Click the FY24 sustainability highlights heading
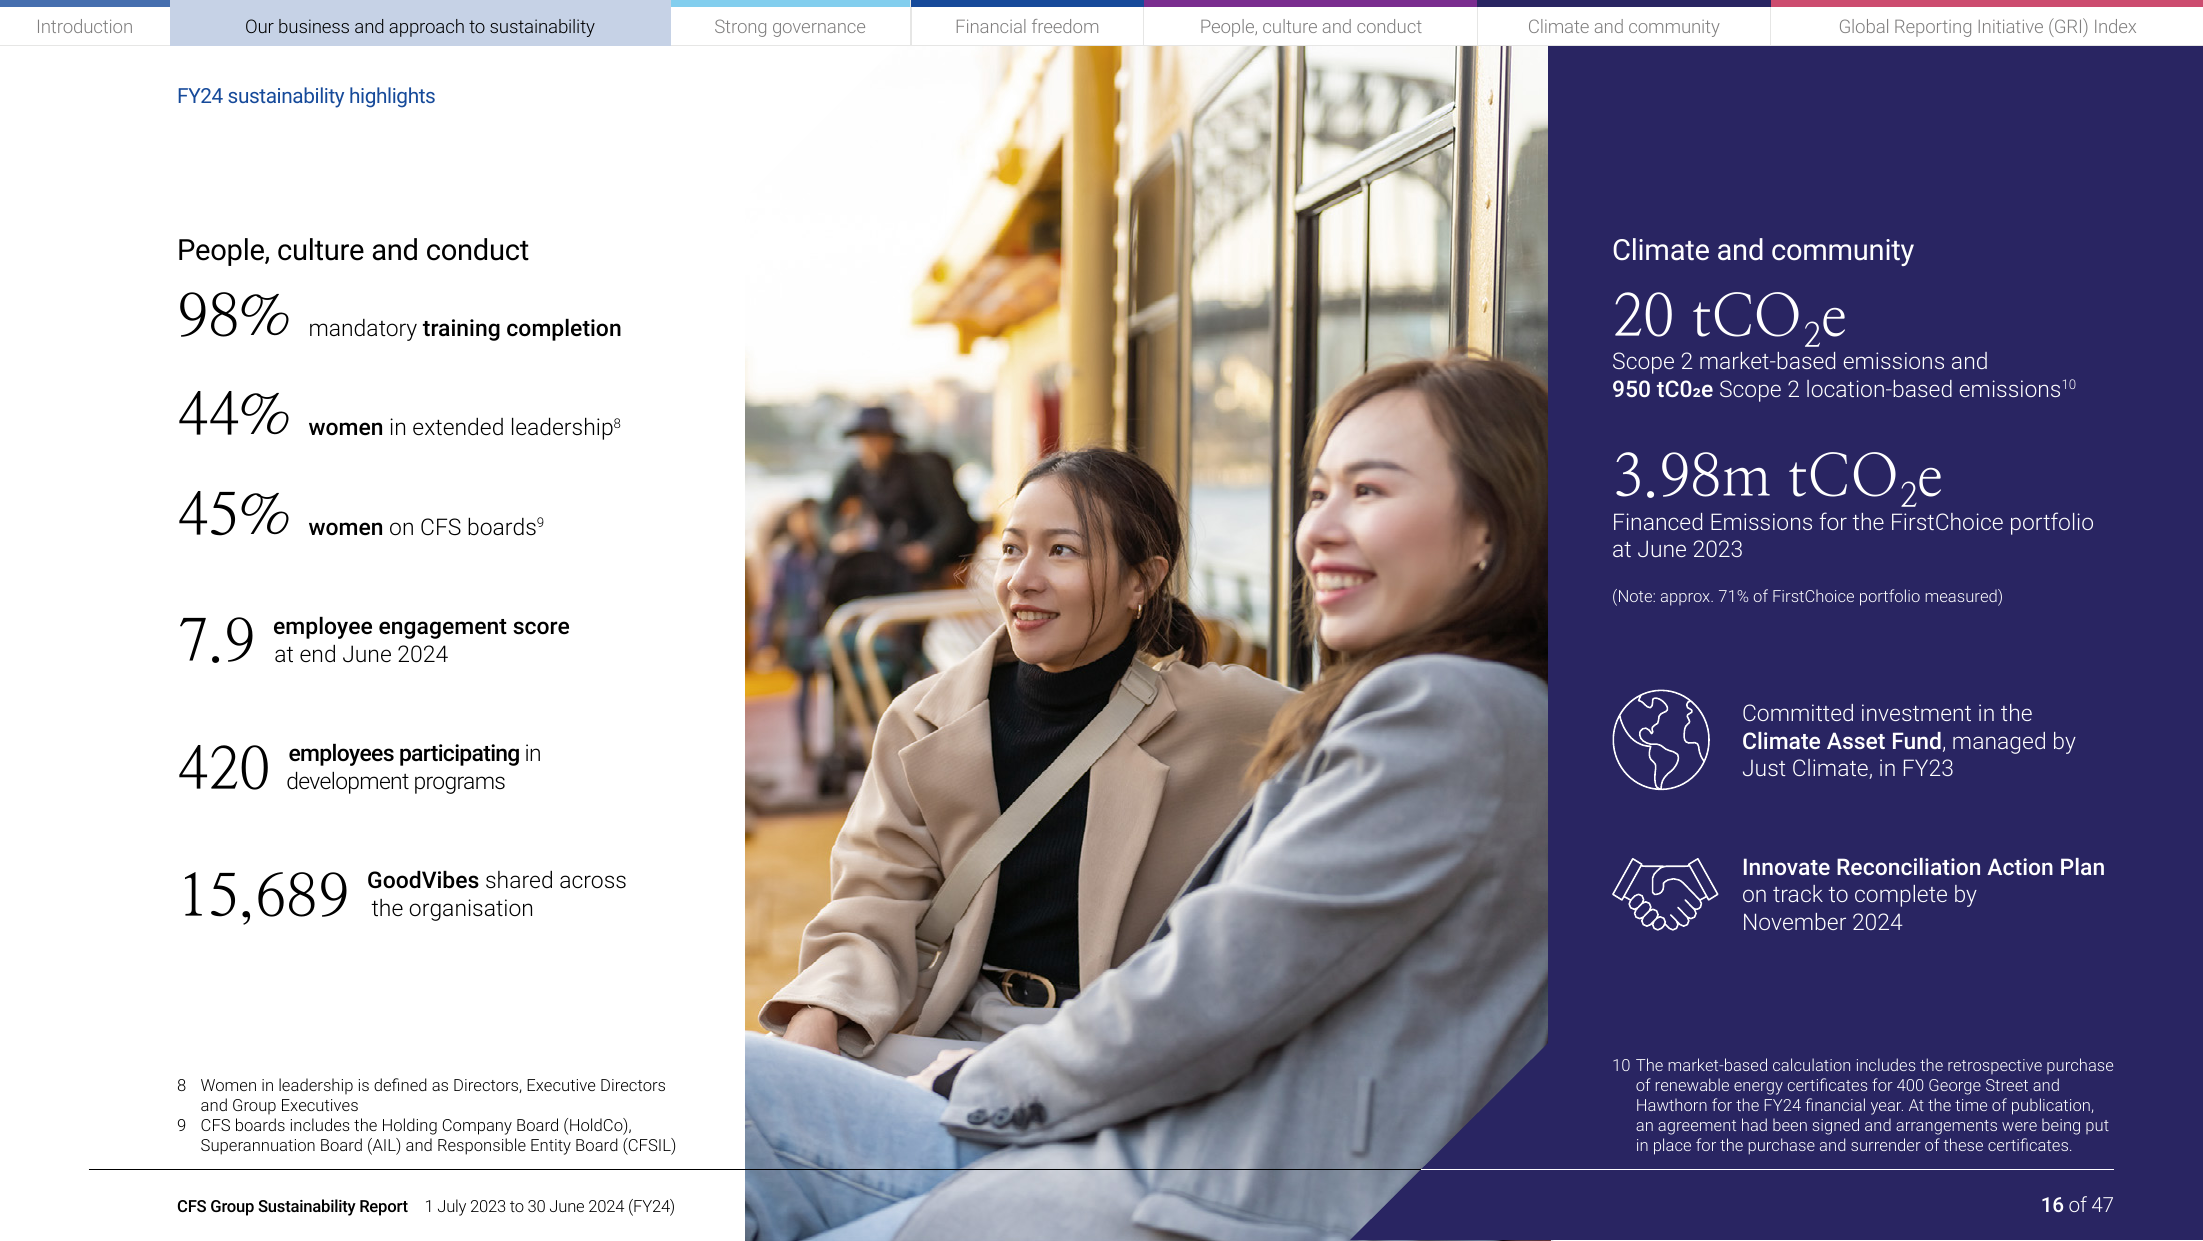Screen dimensions: 2203x1241 306,96
